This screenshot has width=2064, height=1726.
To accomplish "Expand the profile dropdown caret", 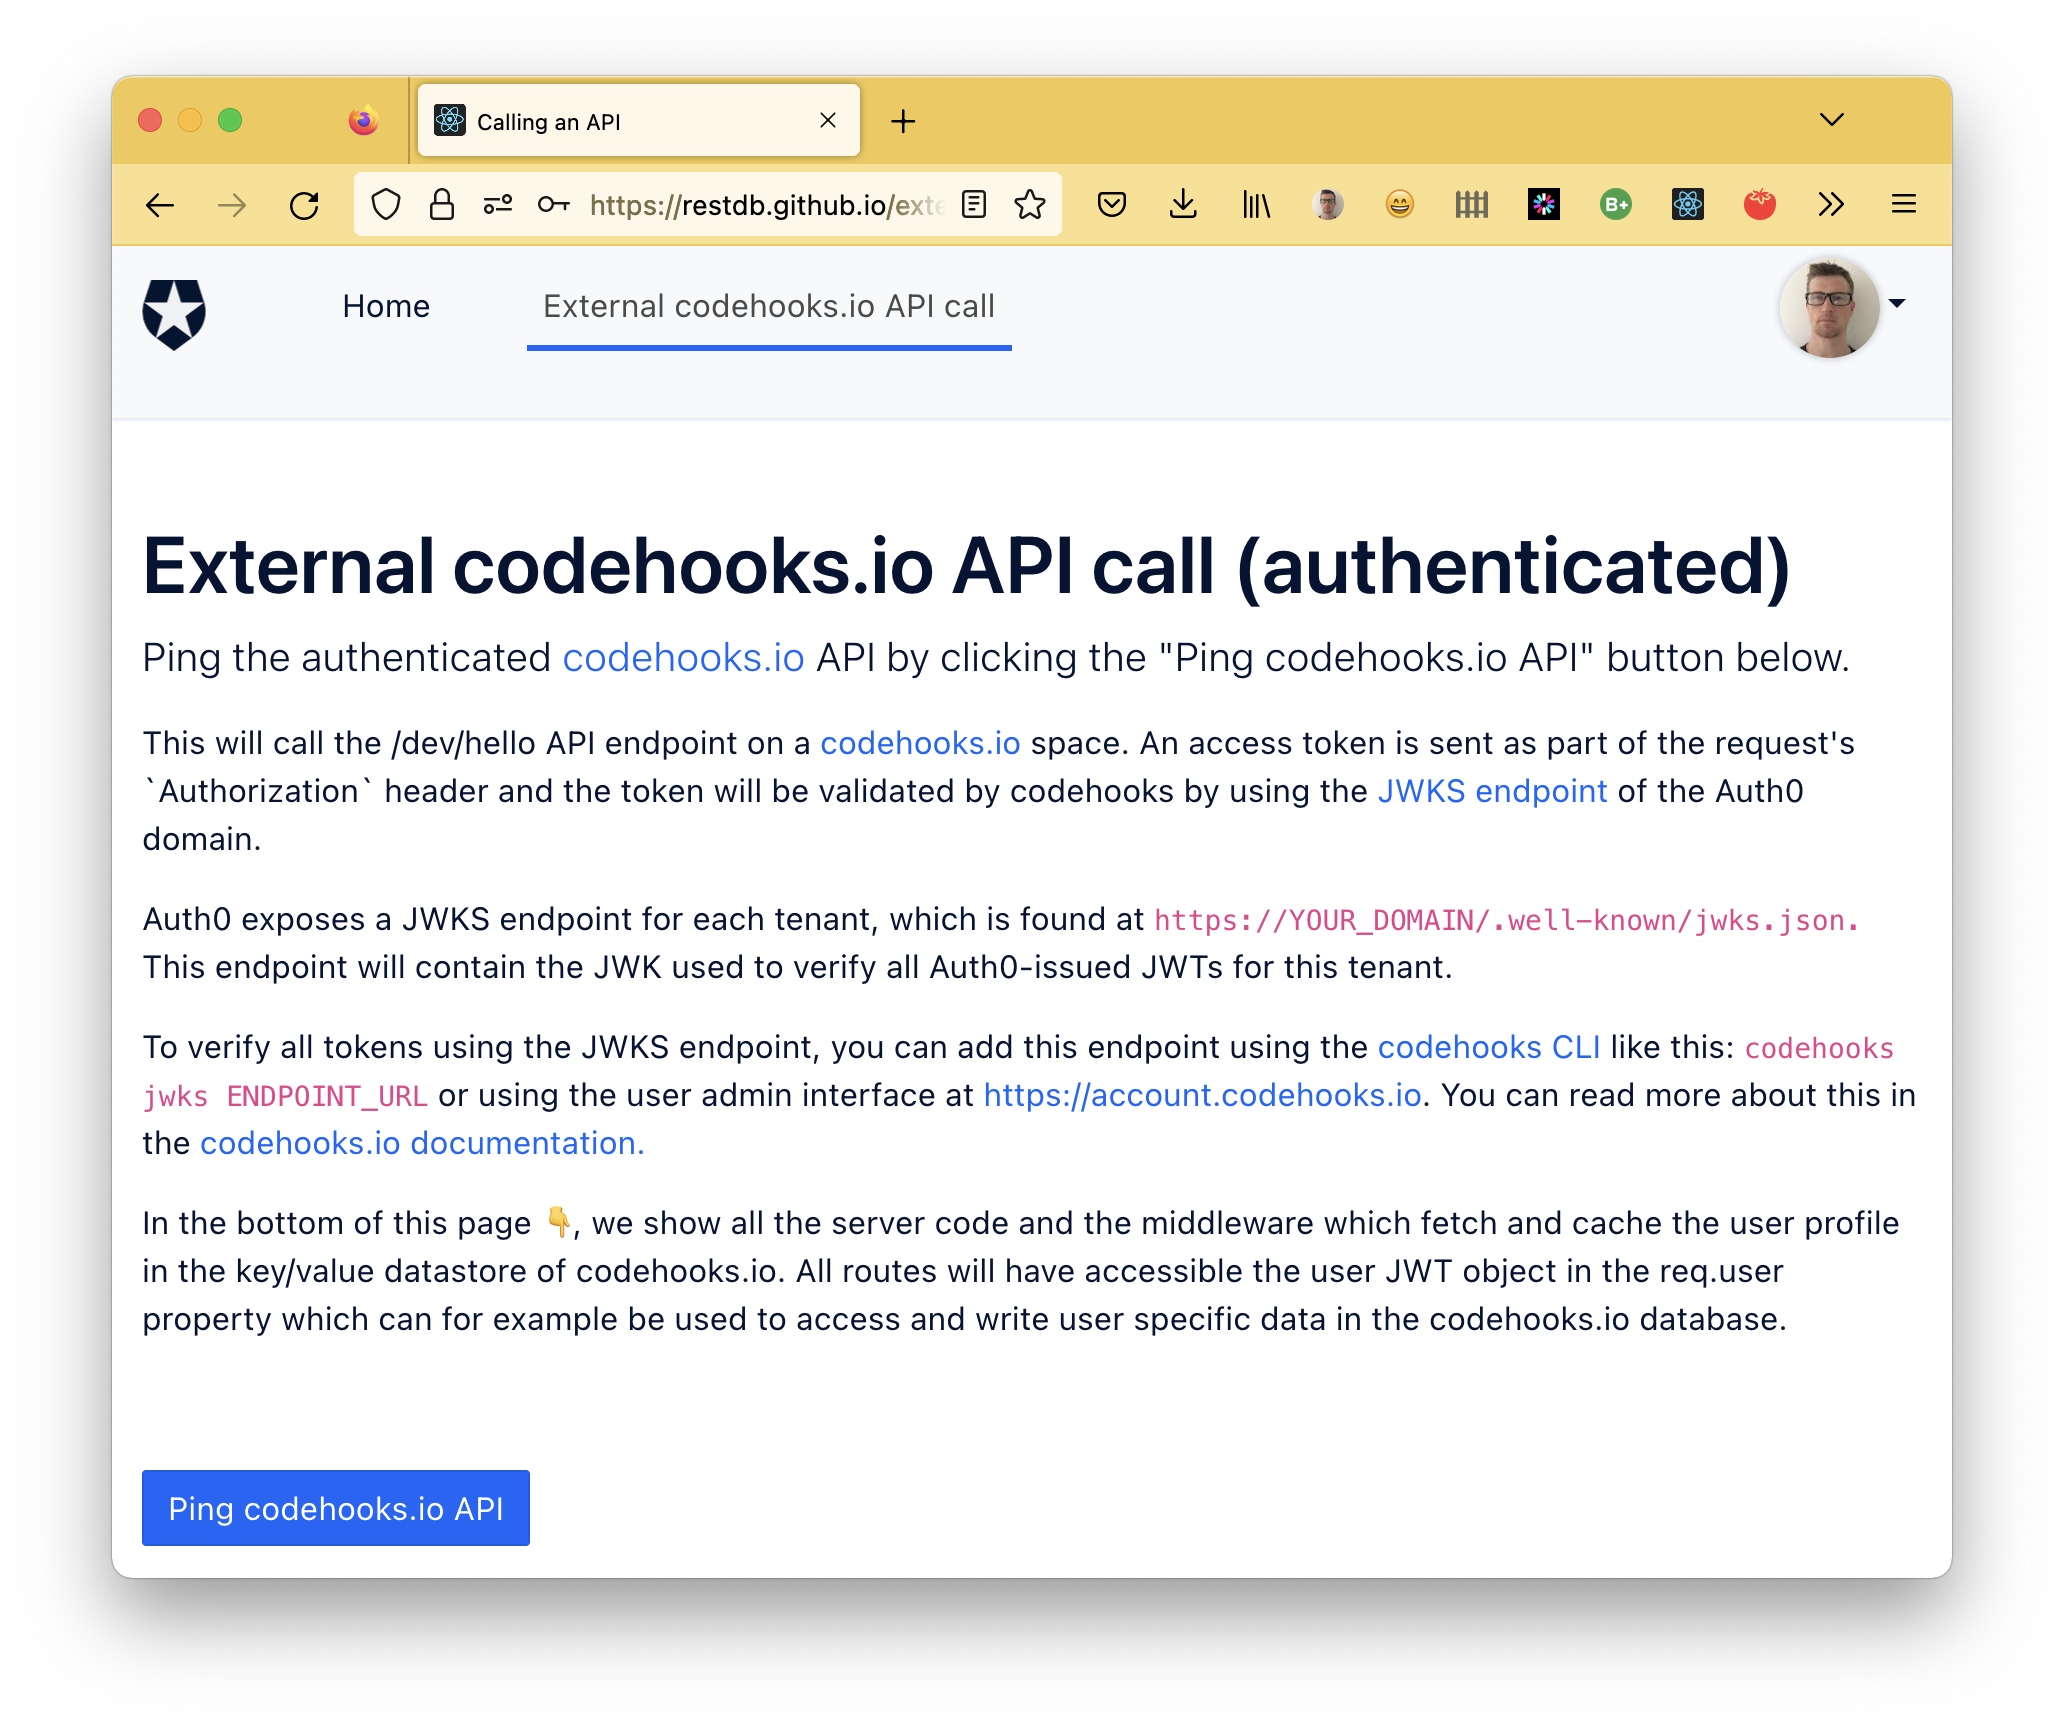I will pos(1897,303).
